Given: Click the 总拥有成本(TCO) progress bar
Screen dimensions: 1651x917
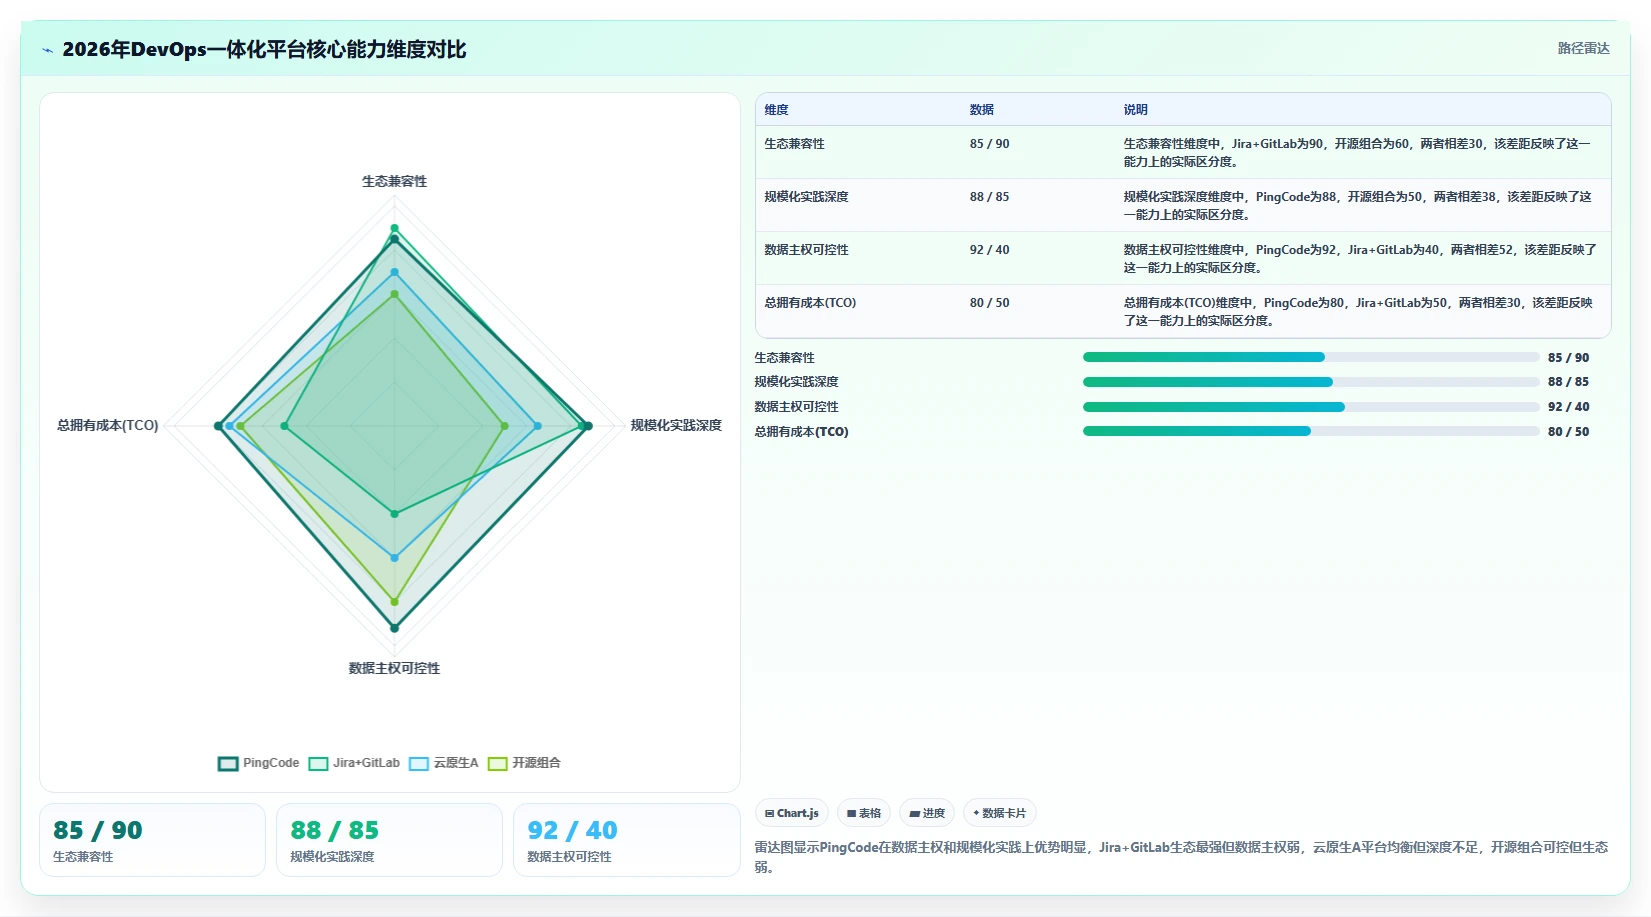Looking at the screenshot, I should [1311, 431].
